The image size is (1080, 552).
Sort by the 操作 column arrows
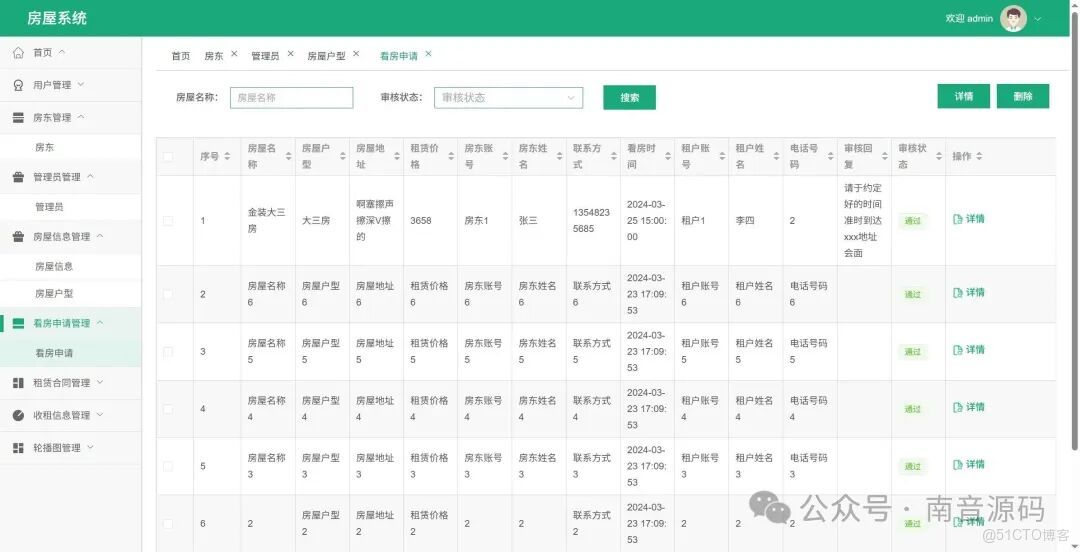979,156
